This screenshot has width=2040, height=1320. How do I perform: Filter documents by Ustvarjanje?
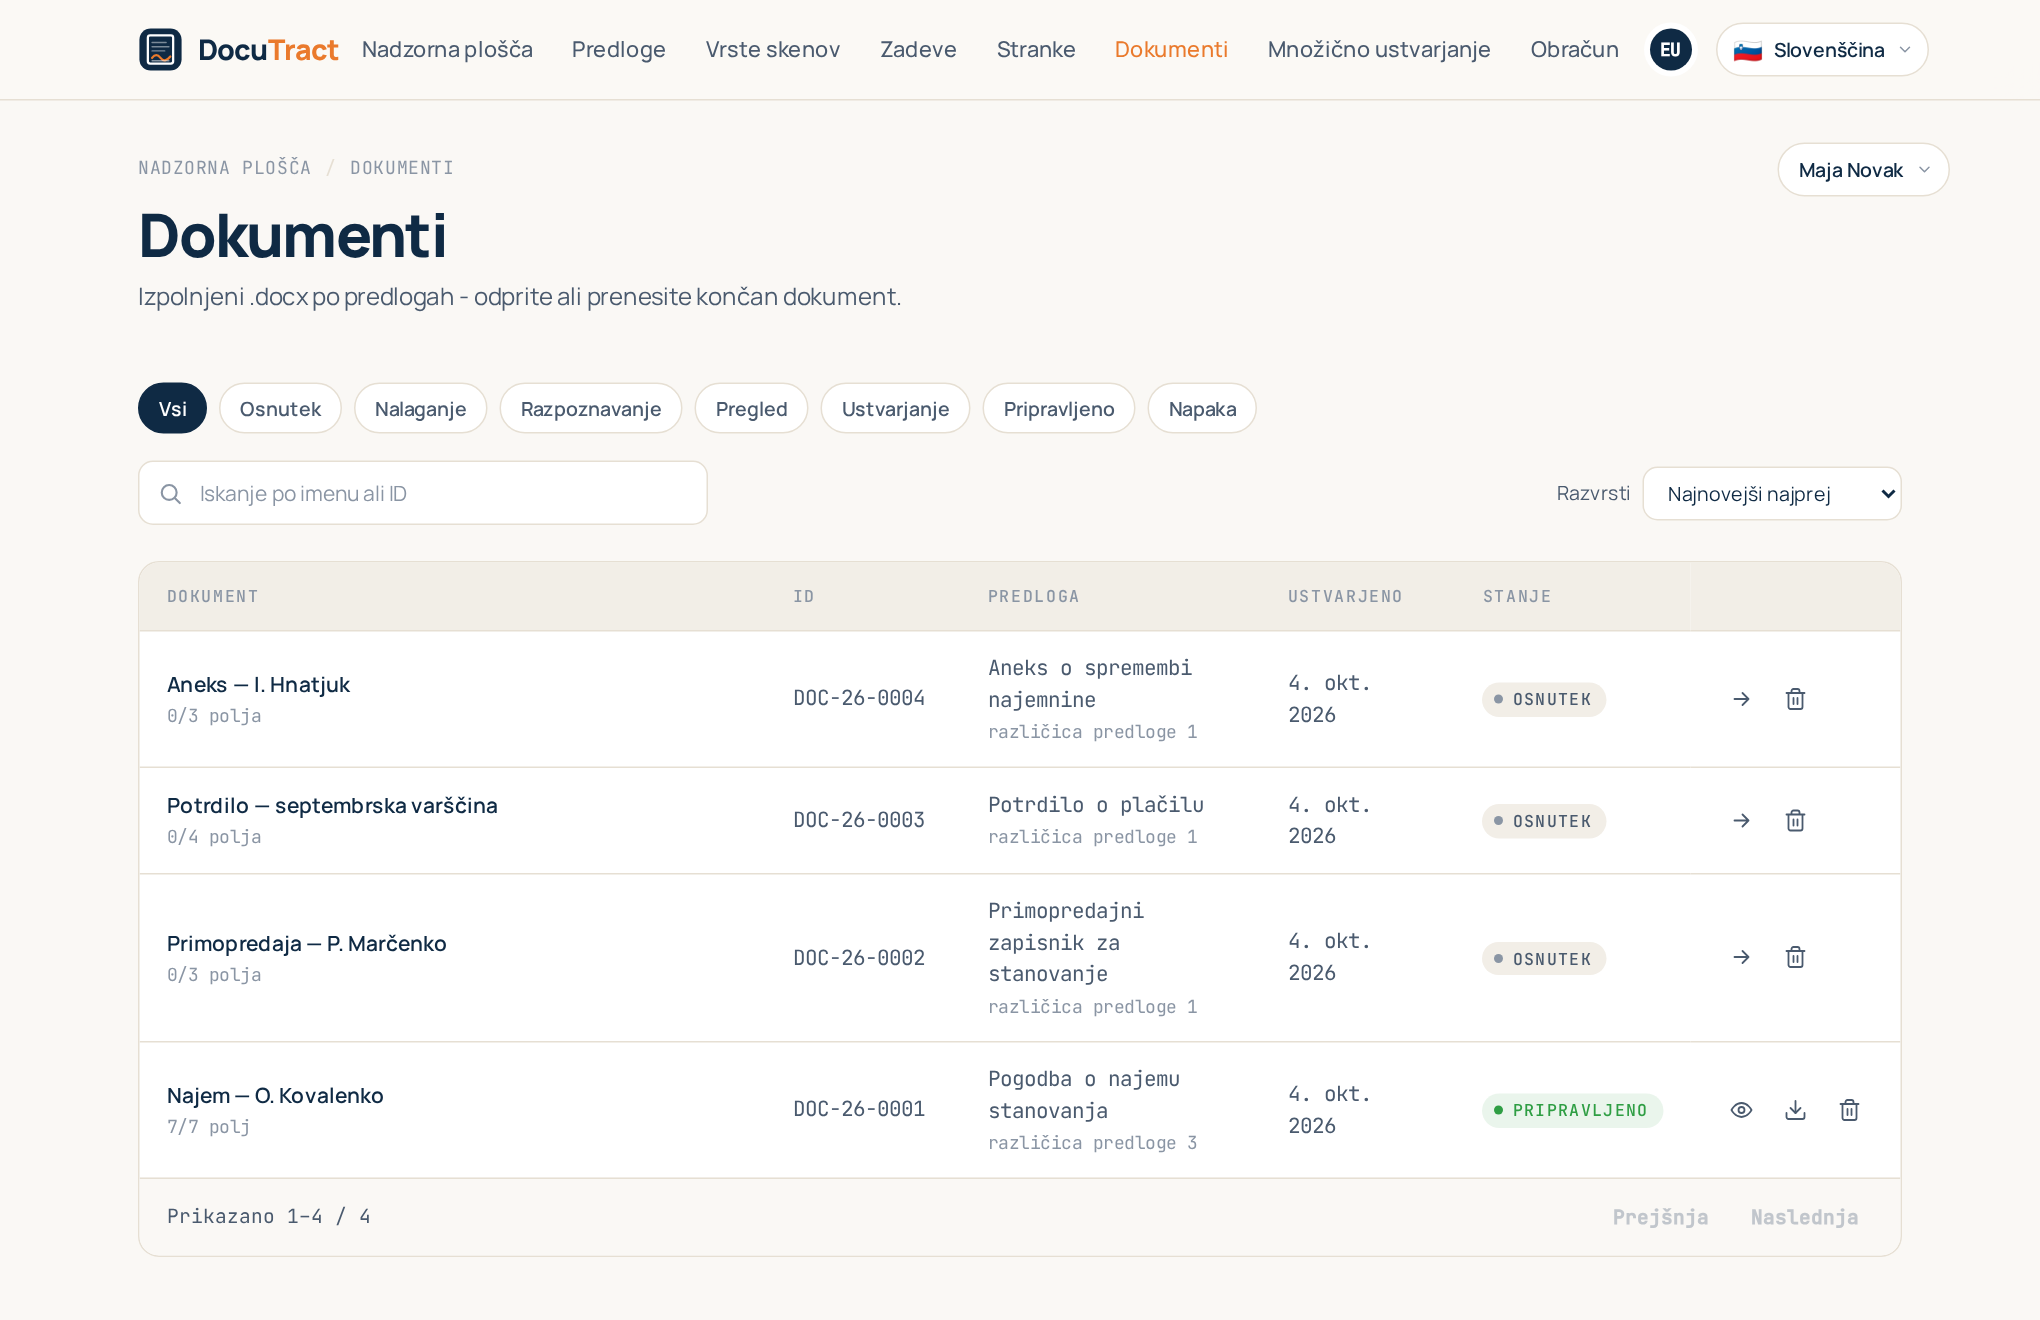(895, 408)
